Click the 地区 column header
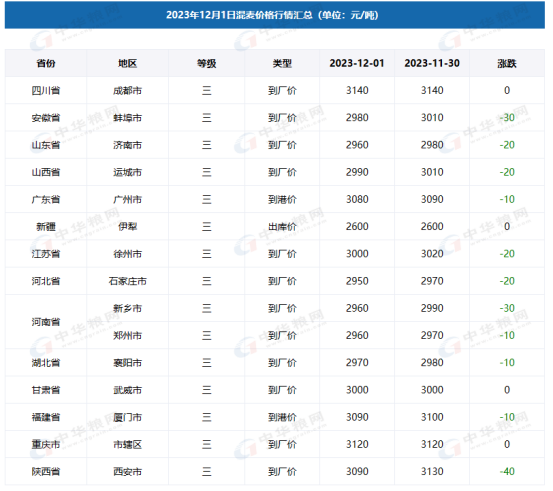Screen dimensions: 553x491 (127, 63)
